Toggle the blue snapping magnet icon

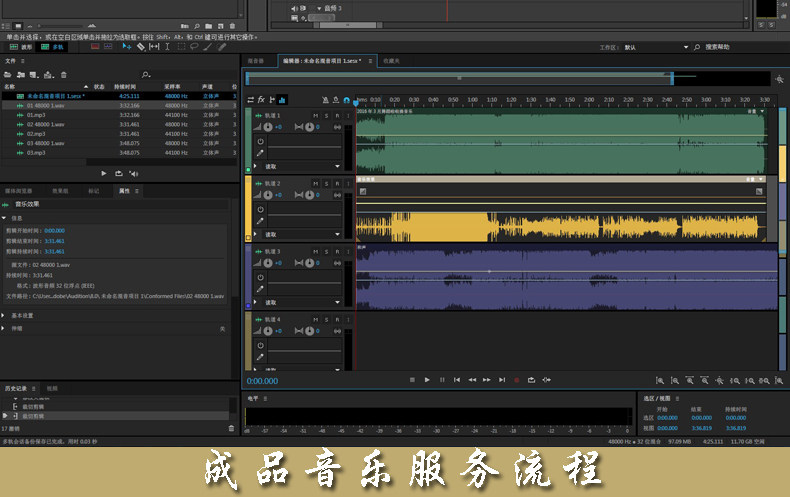tap(347, 100)
